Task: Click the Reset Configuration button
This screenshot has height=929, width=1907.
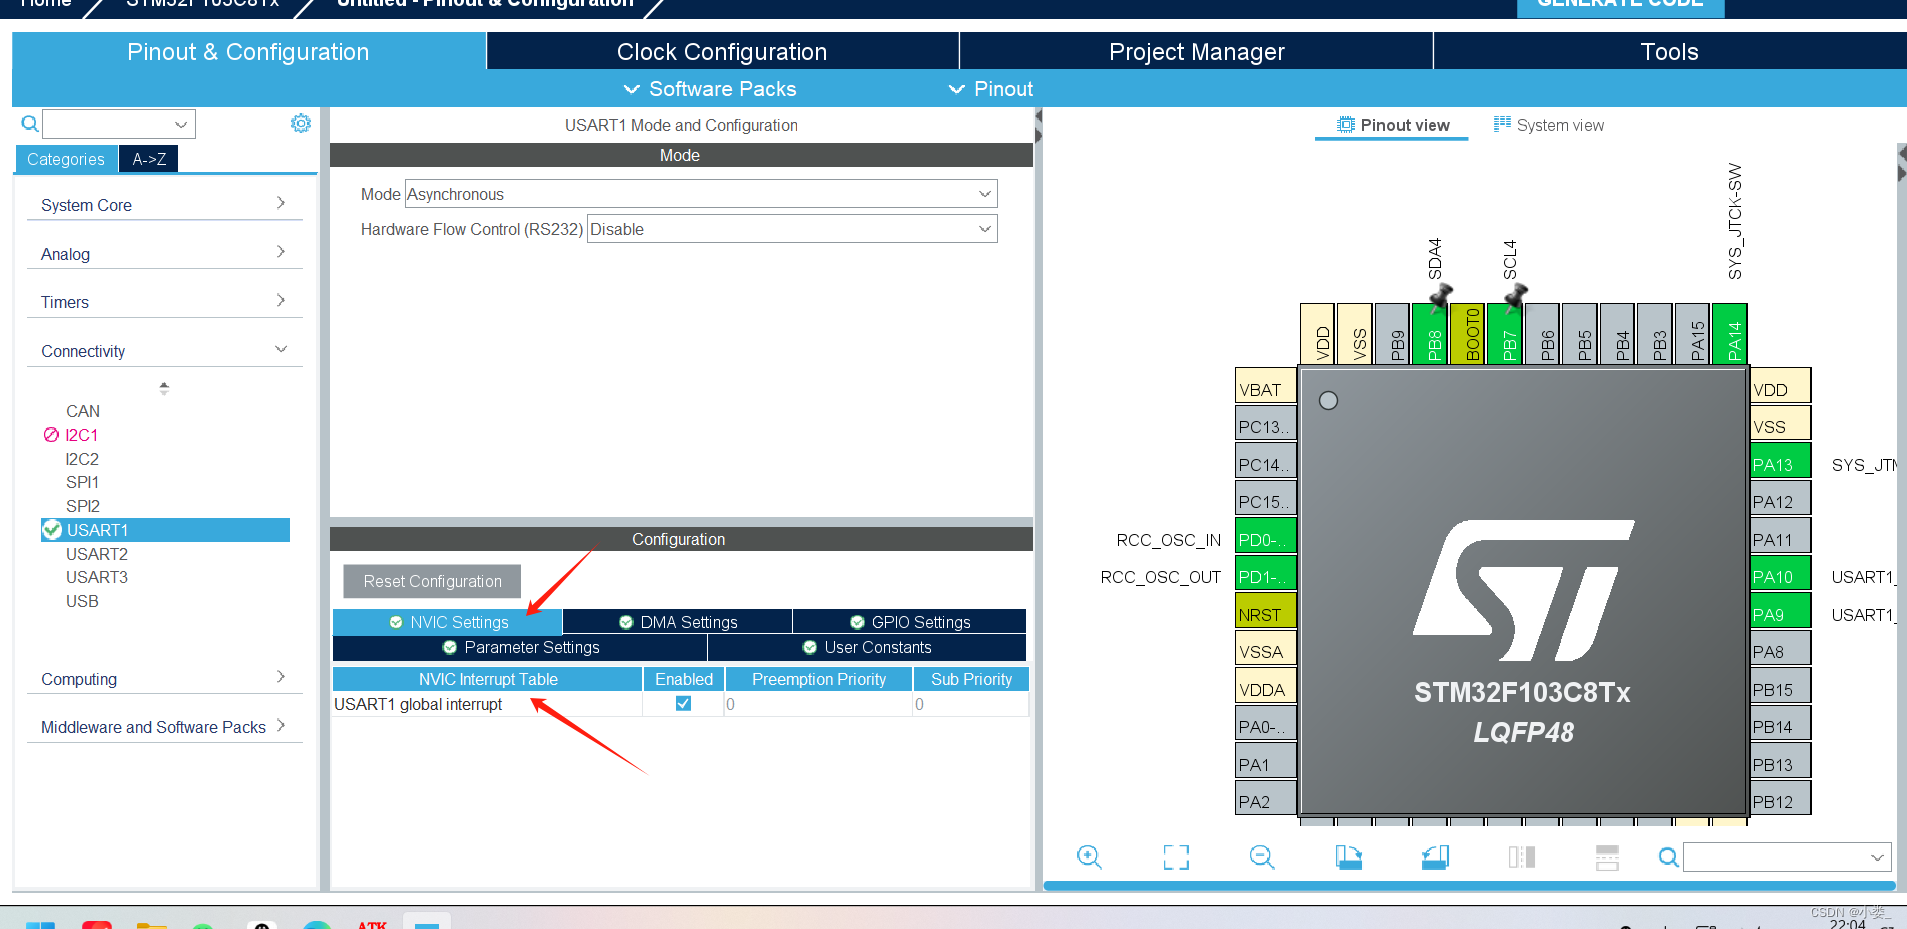Action: point(432,581)
